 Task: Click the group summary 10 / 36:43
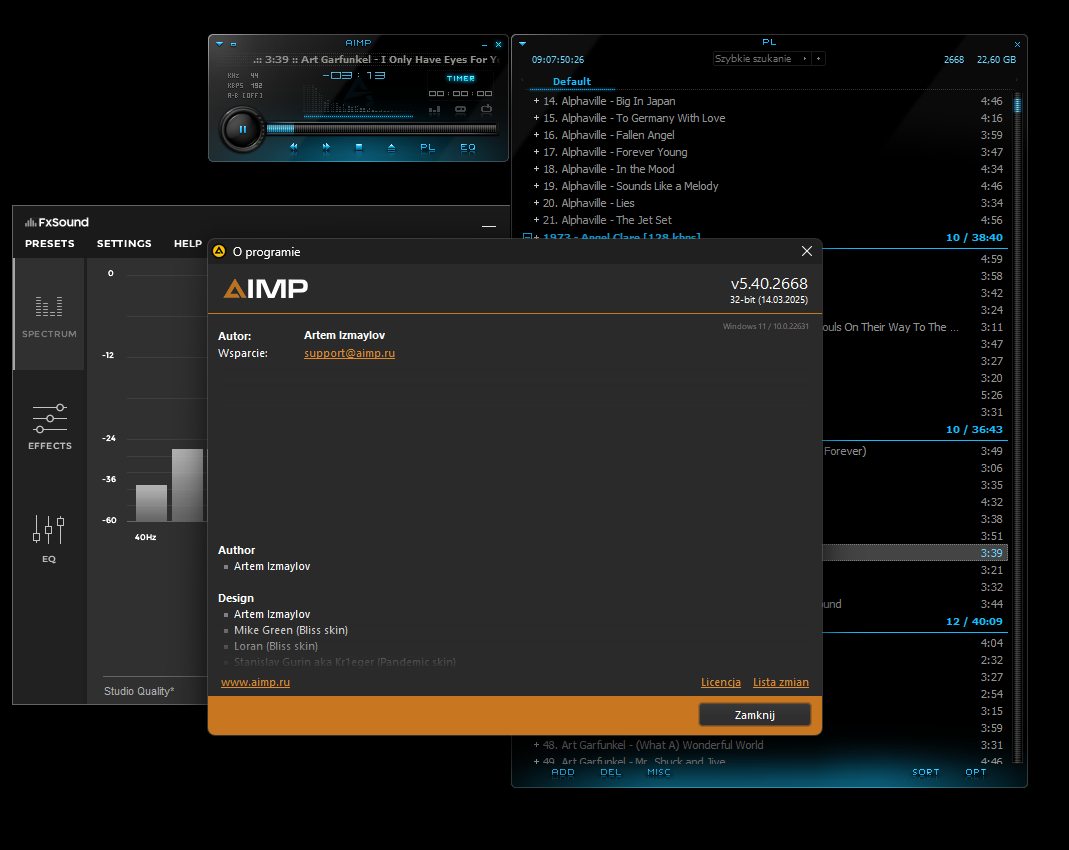point(974,429)
